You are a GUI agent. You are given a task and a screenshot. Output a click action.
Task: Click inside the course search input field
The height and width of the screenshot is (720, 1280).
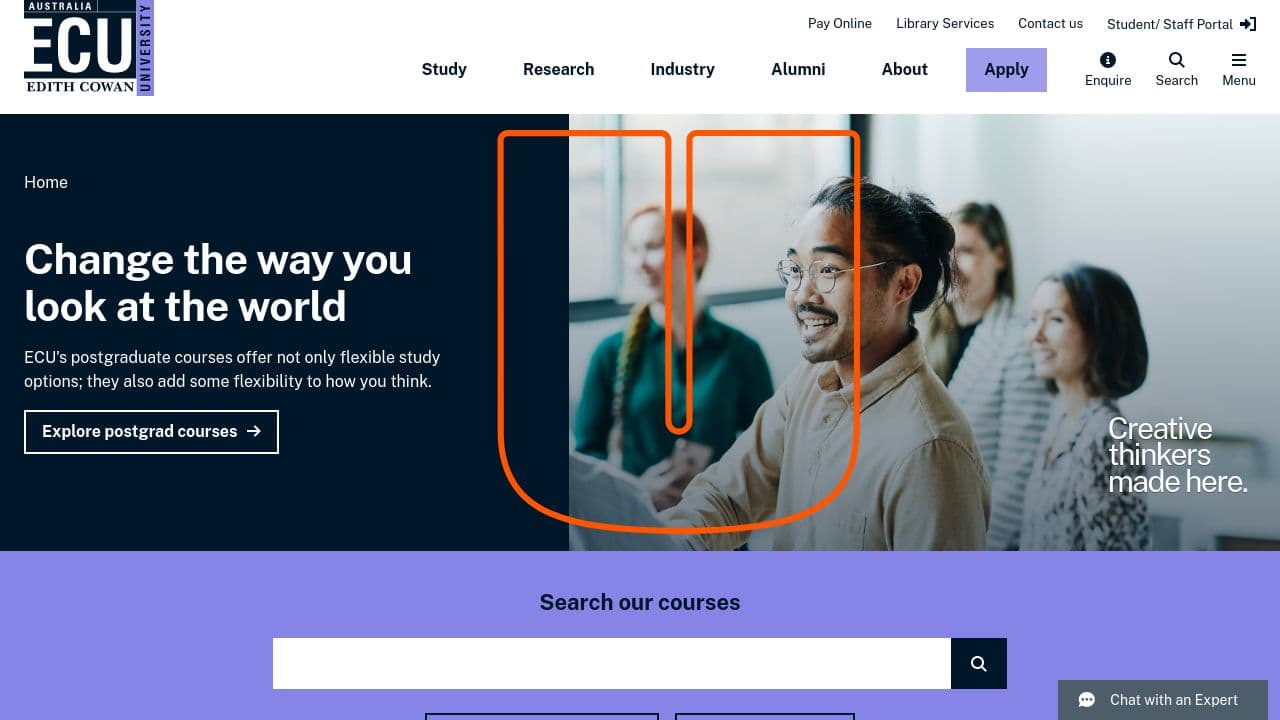(x=611, y=663)
